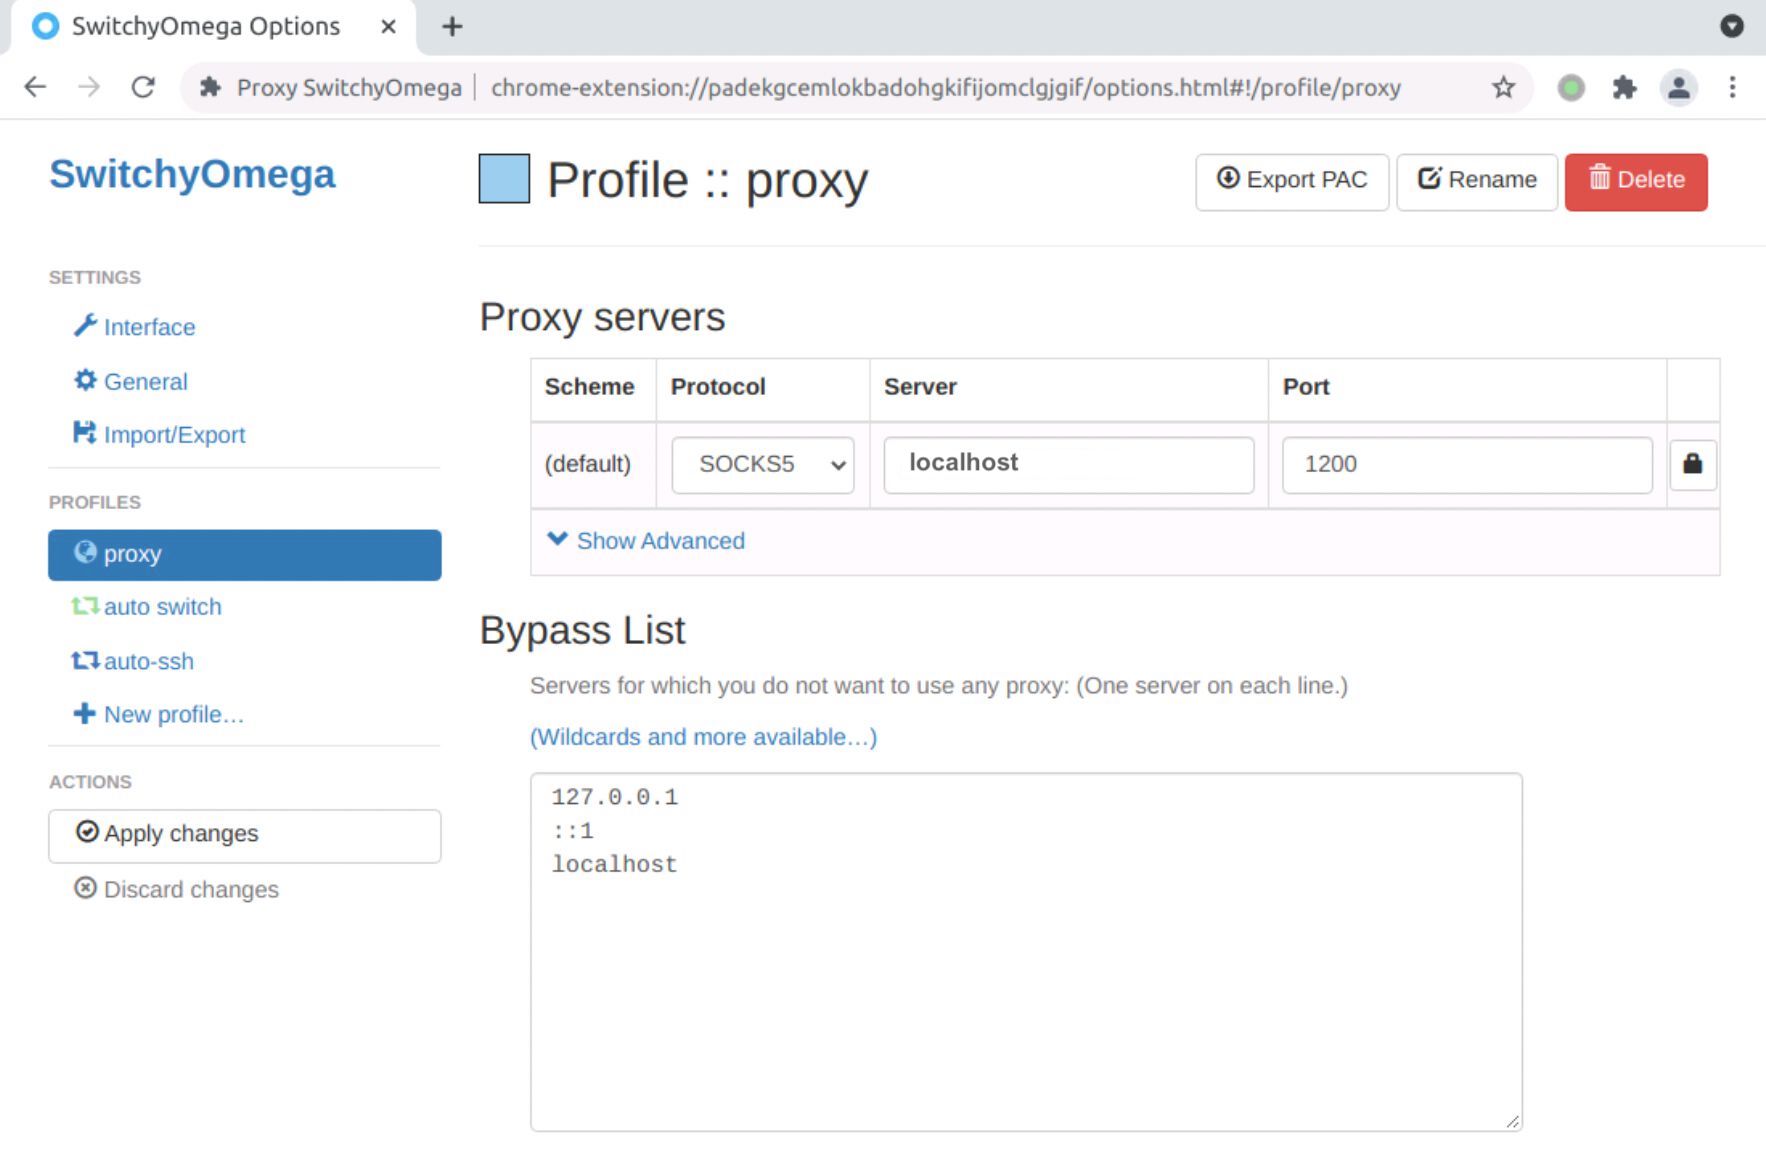Click the wrench icon beside Interface

tap(85, 326)
